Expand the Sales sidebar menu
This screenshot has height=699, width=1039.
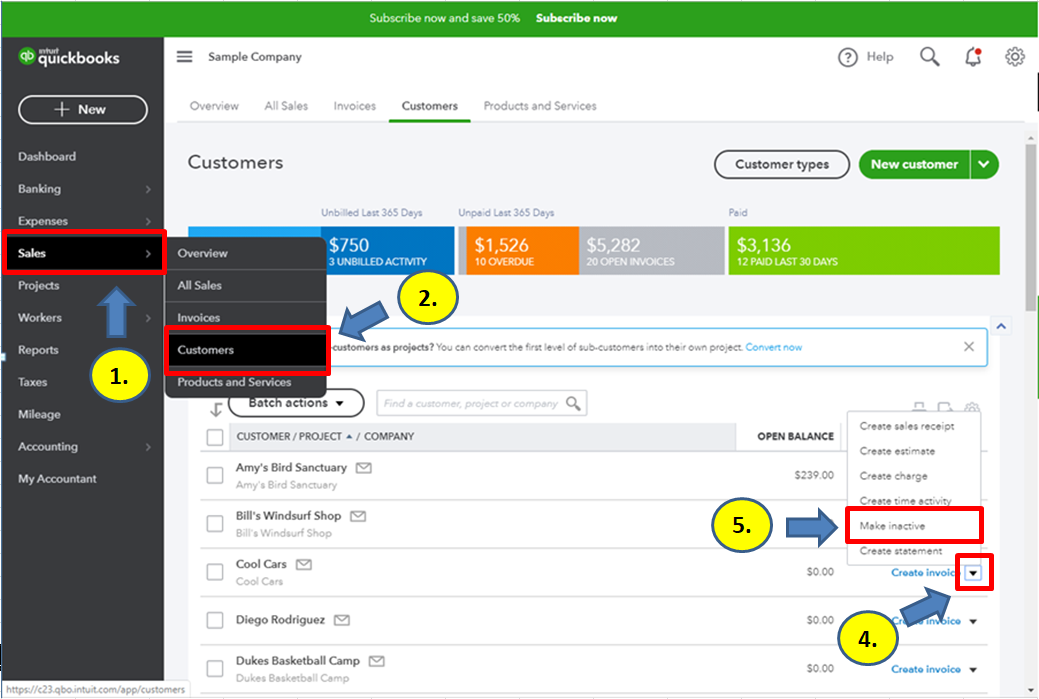point(84,253)
